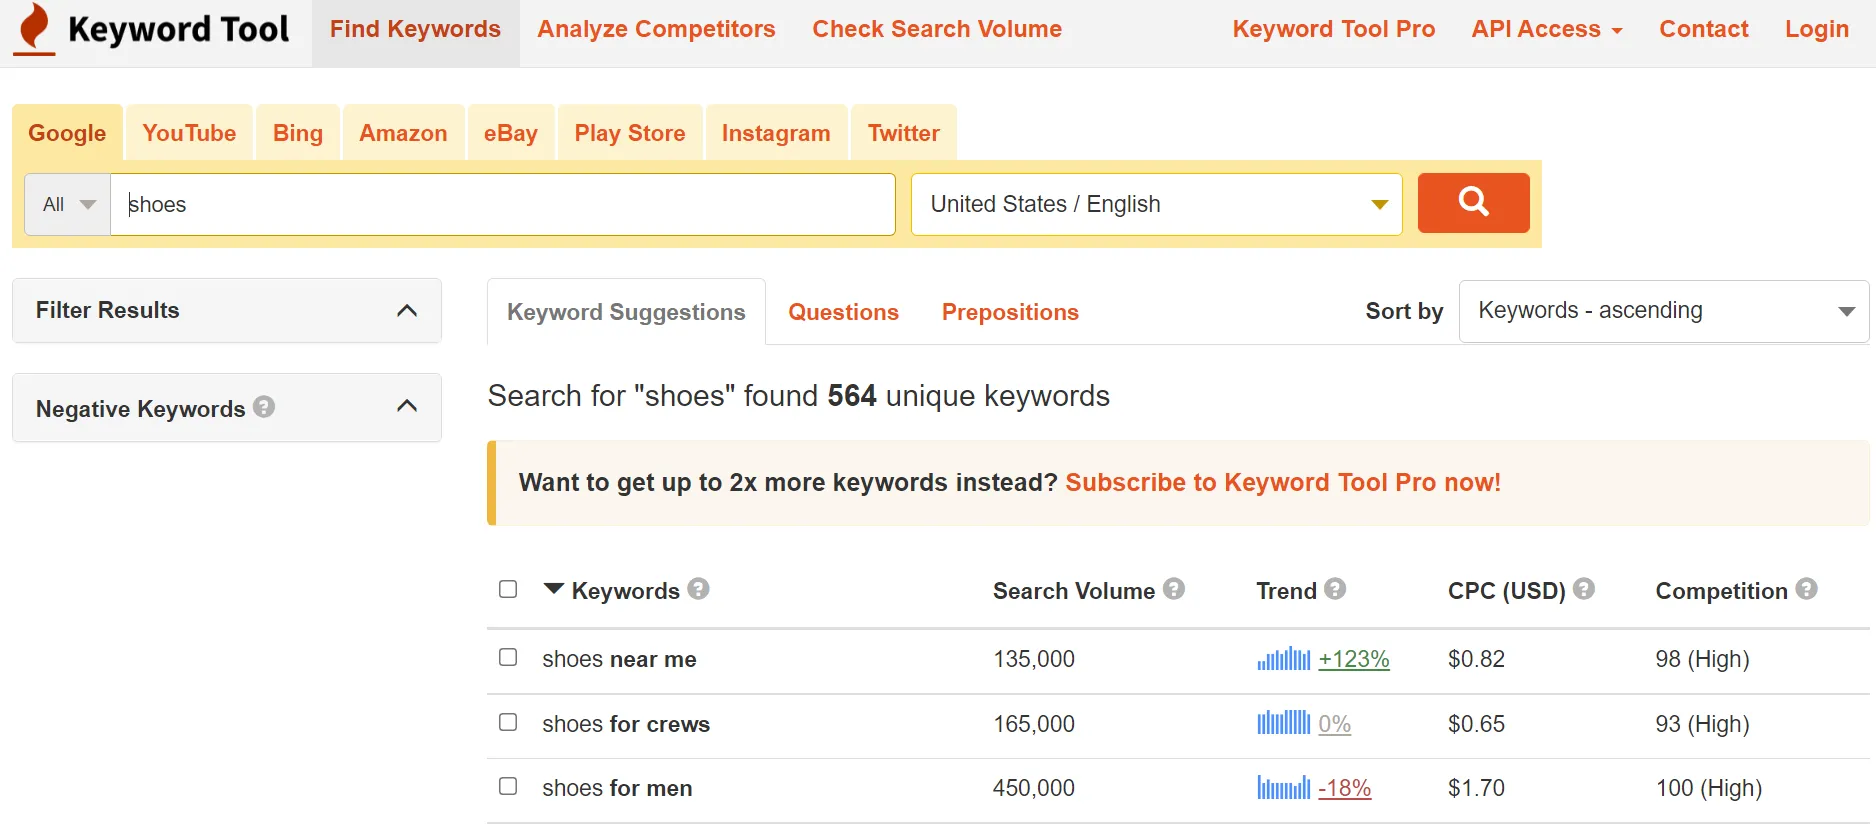Open the Sort by dropdown

(1663, 311)
